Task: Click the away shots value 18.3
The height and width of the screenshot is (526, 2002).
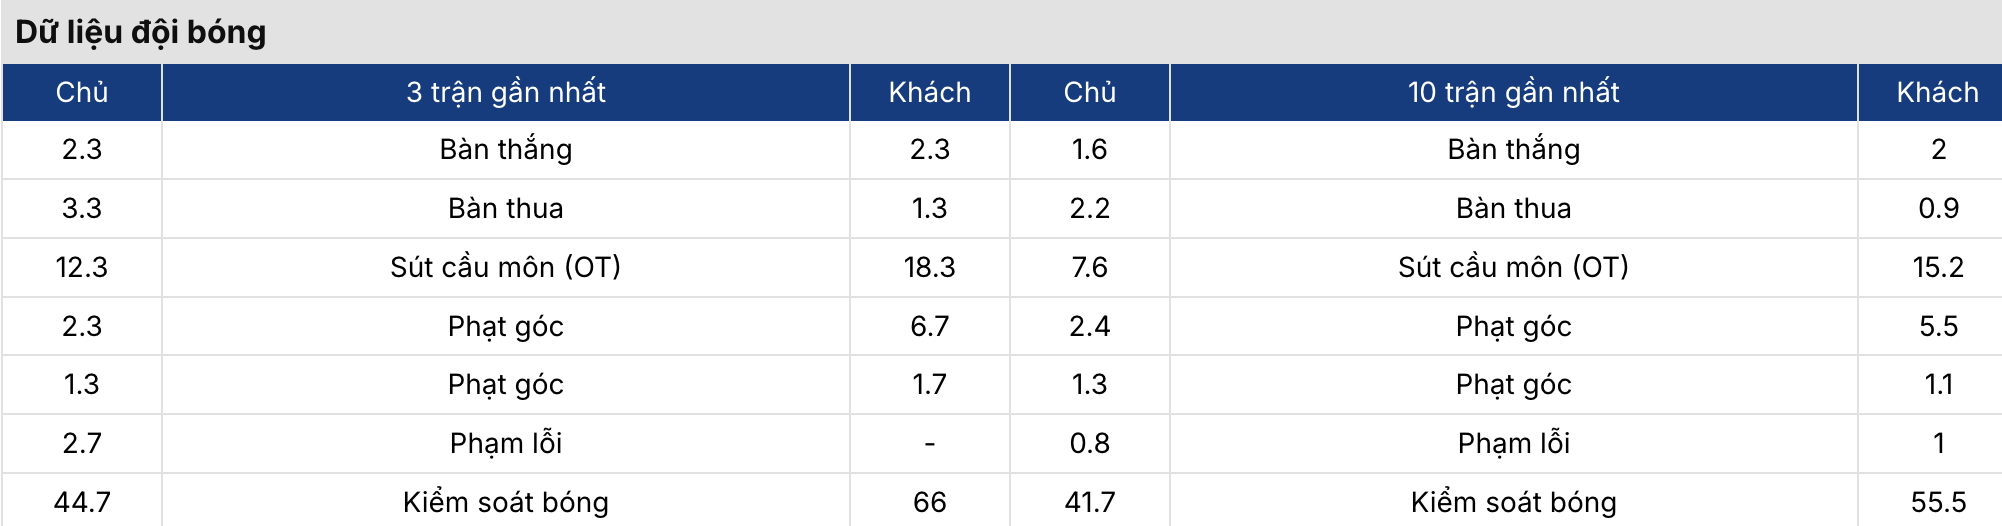Action: coord(930,267)
